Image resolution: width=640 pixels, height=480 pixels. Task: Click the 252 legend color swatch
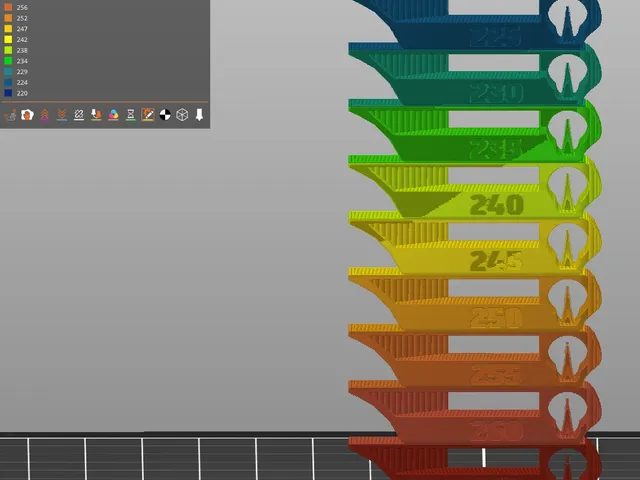pyautogui.click(x=8, y=18)
